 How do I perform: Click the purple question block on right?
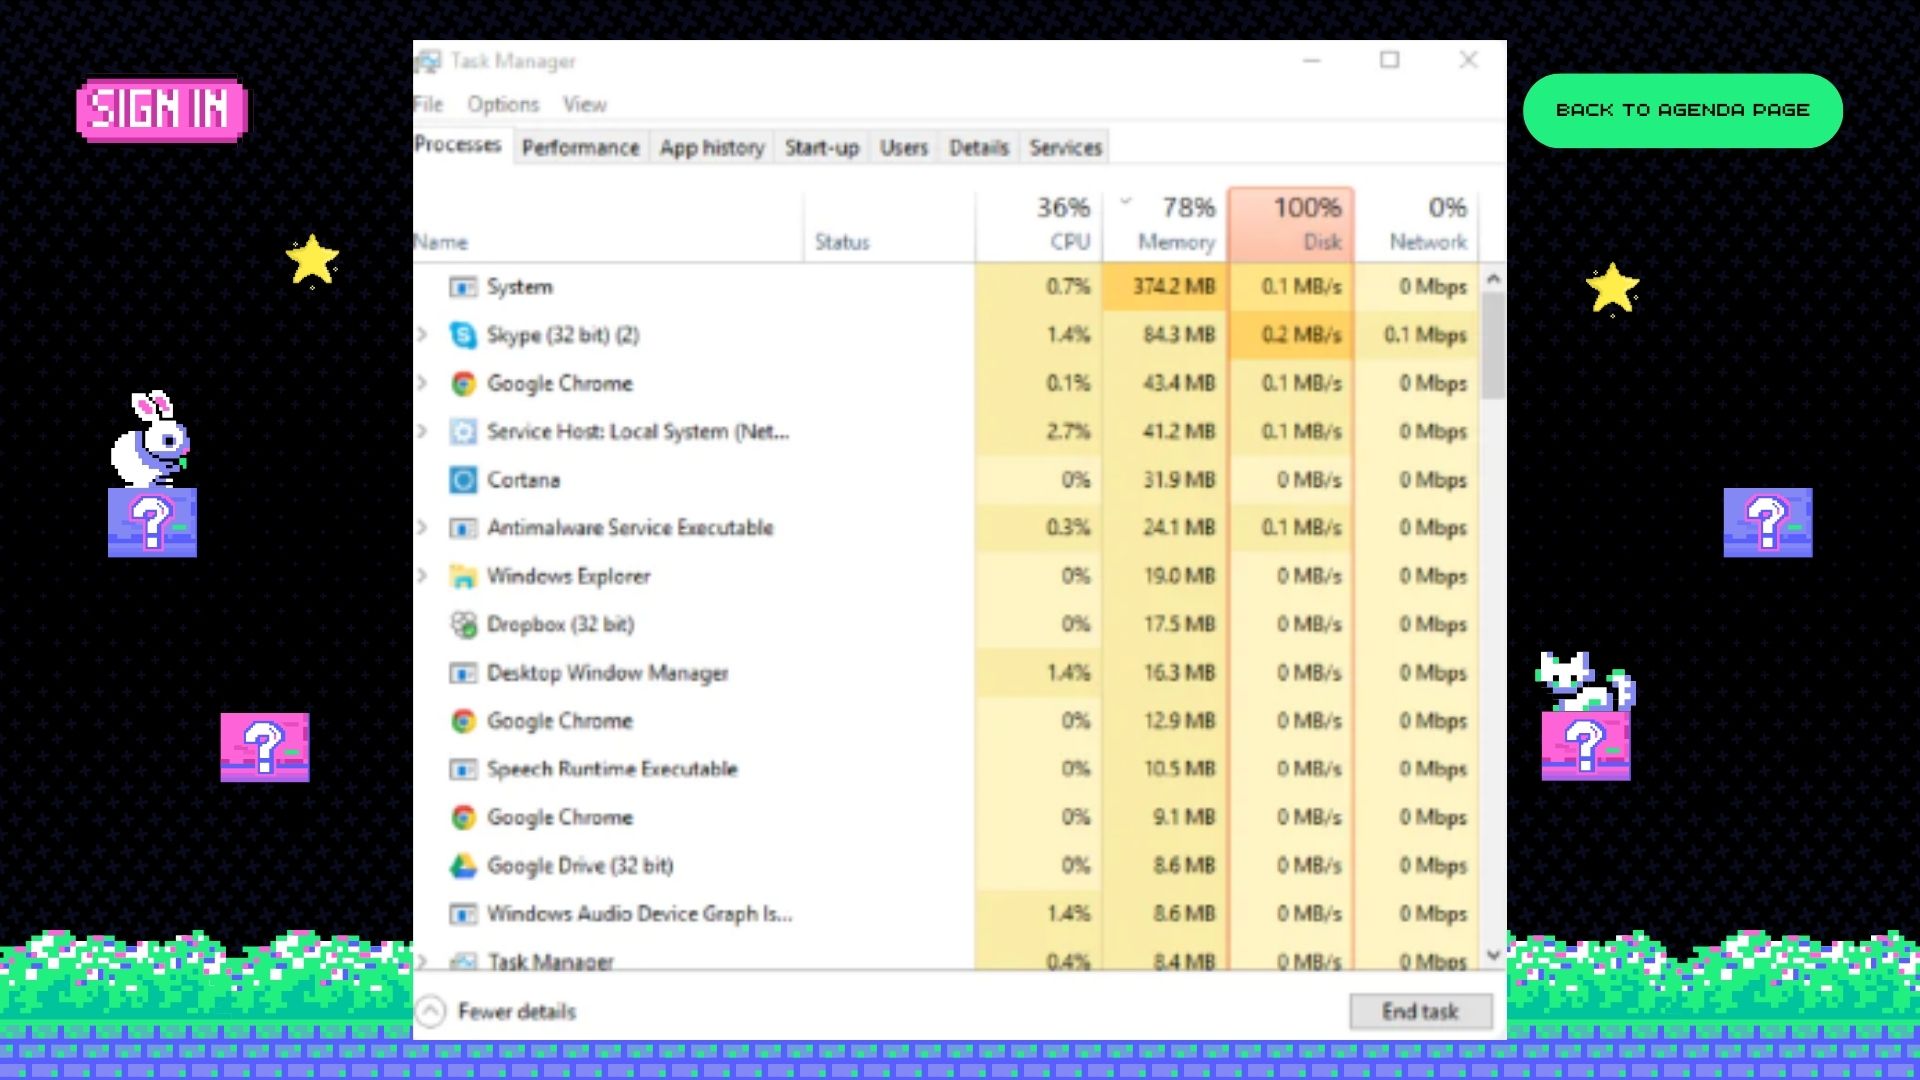1767,522
